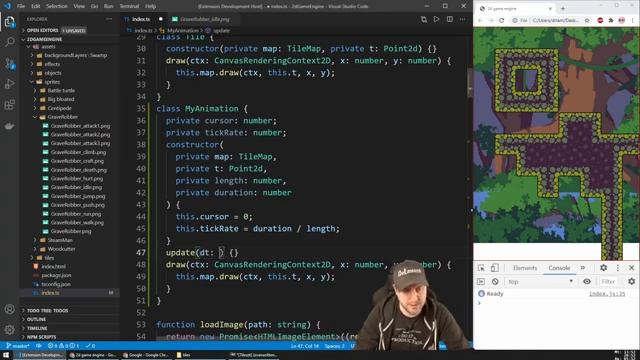640x360 pixels.
Task: Open Run and Debug view
Action: [x=10, y=84]
